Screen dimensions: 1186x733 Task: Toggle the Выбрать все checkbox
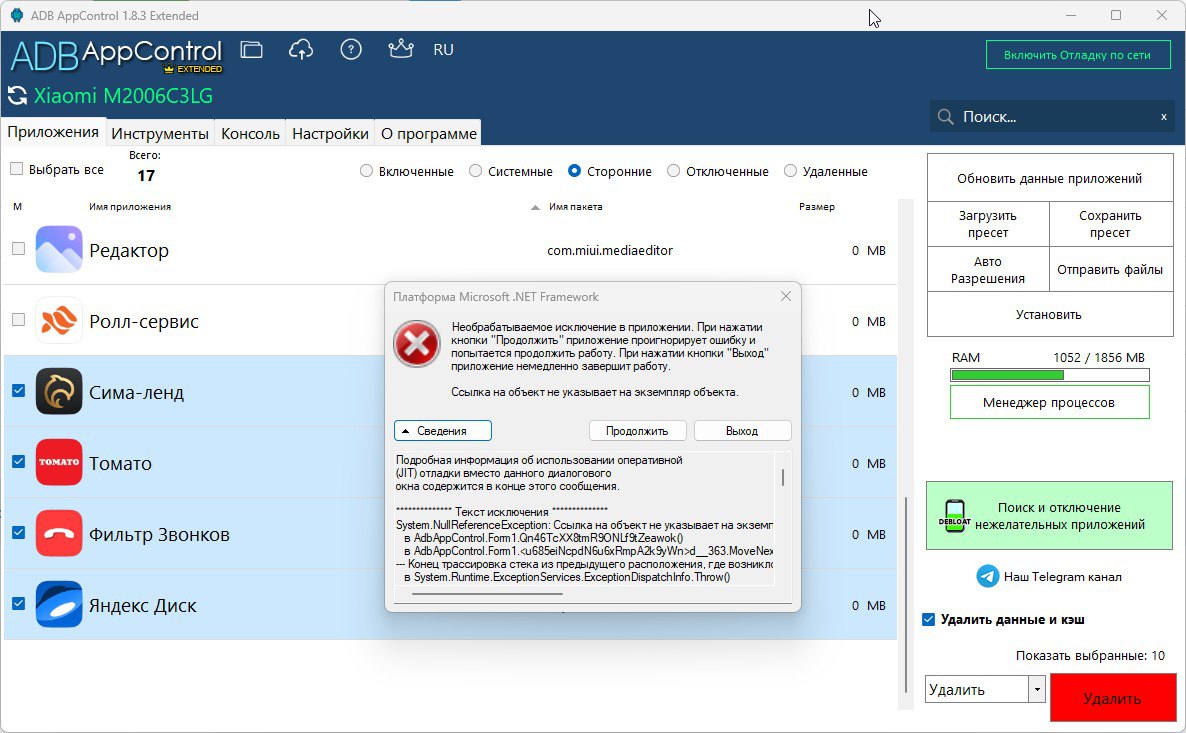point(17,169)
